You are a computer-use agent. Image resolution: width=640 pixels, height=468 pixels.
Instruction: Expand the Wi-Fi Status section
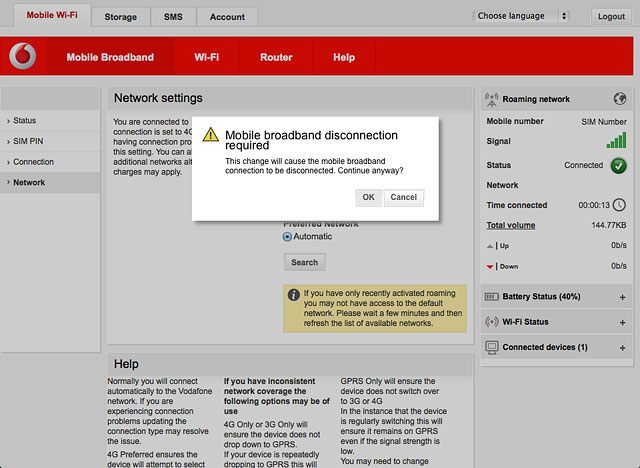(622, 322)
